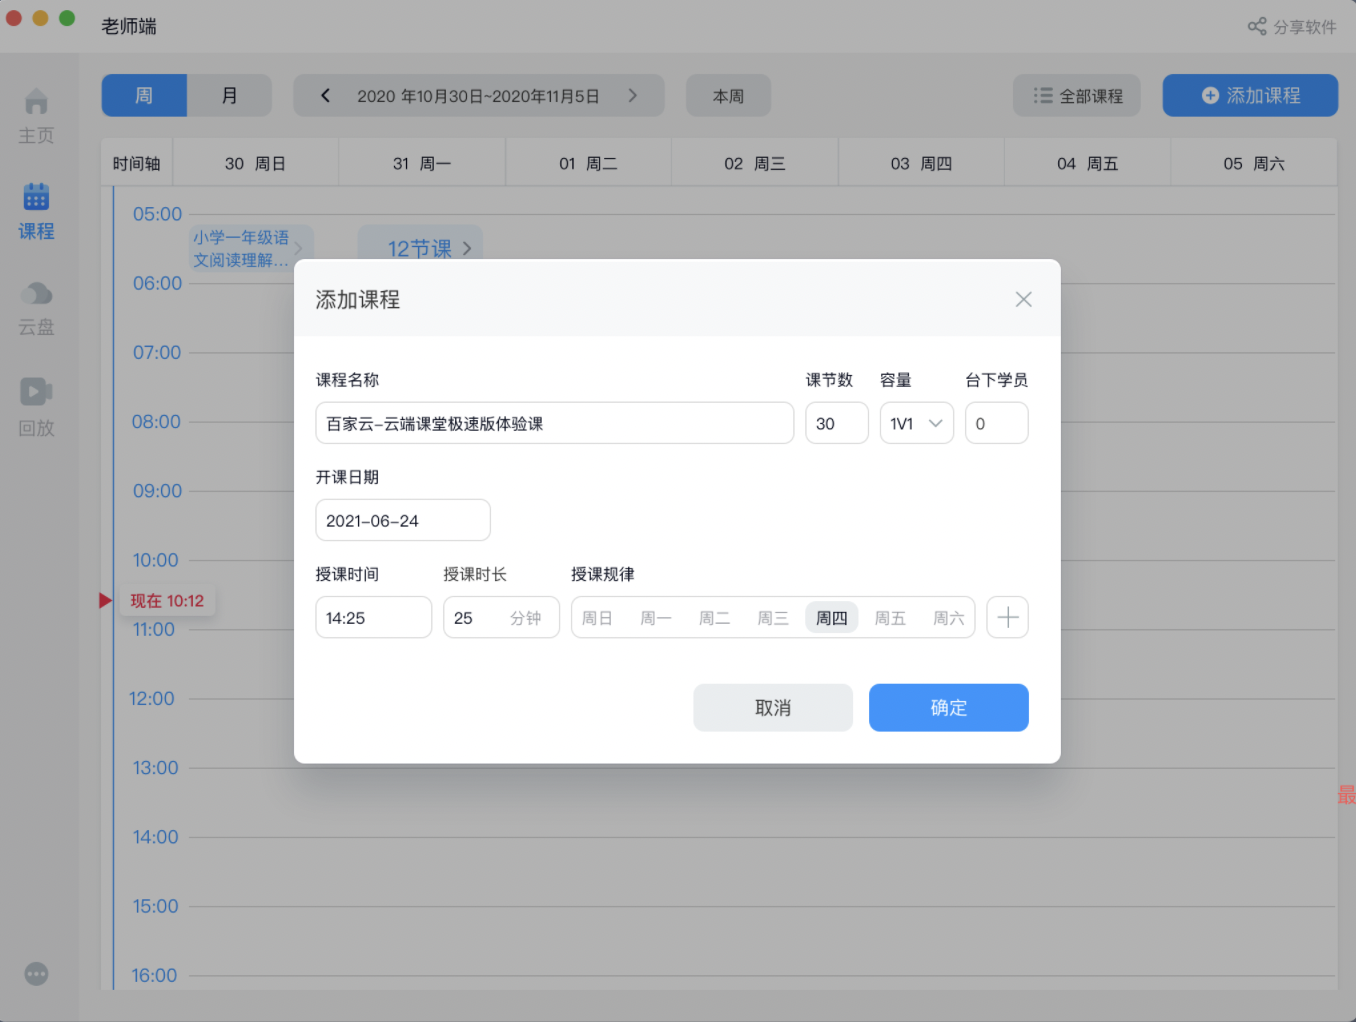Click the 现在 10:12 time marker
The height and width of the screenshot is (1022, 1356).
[167, 600]
